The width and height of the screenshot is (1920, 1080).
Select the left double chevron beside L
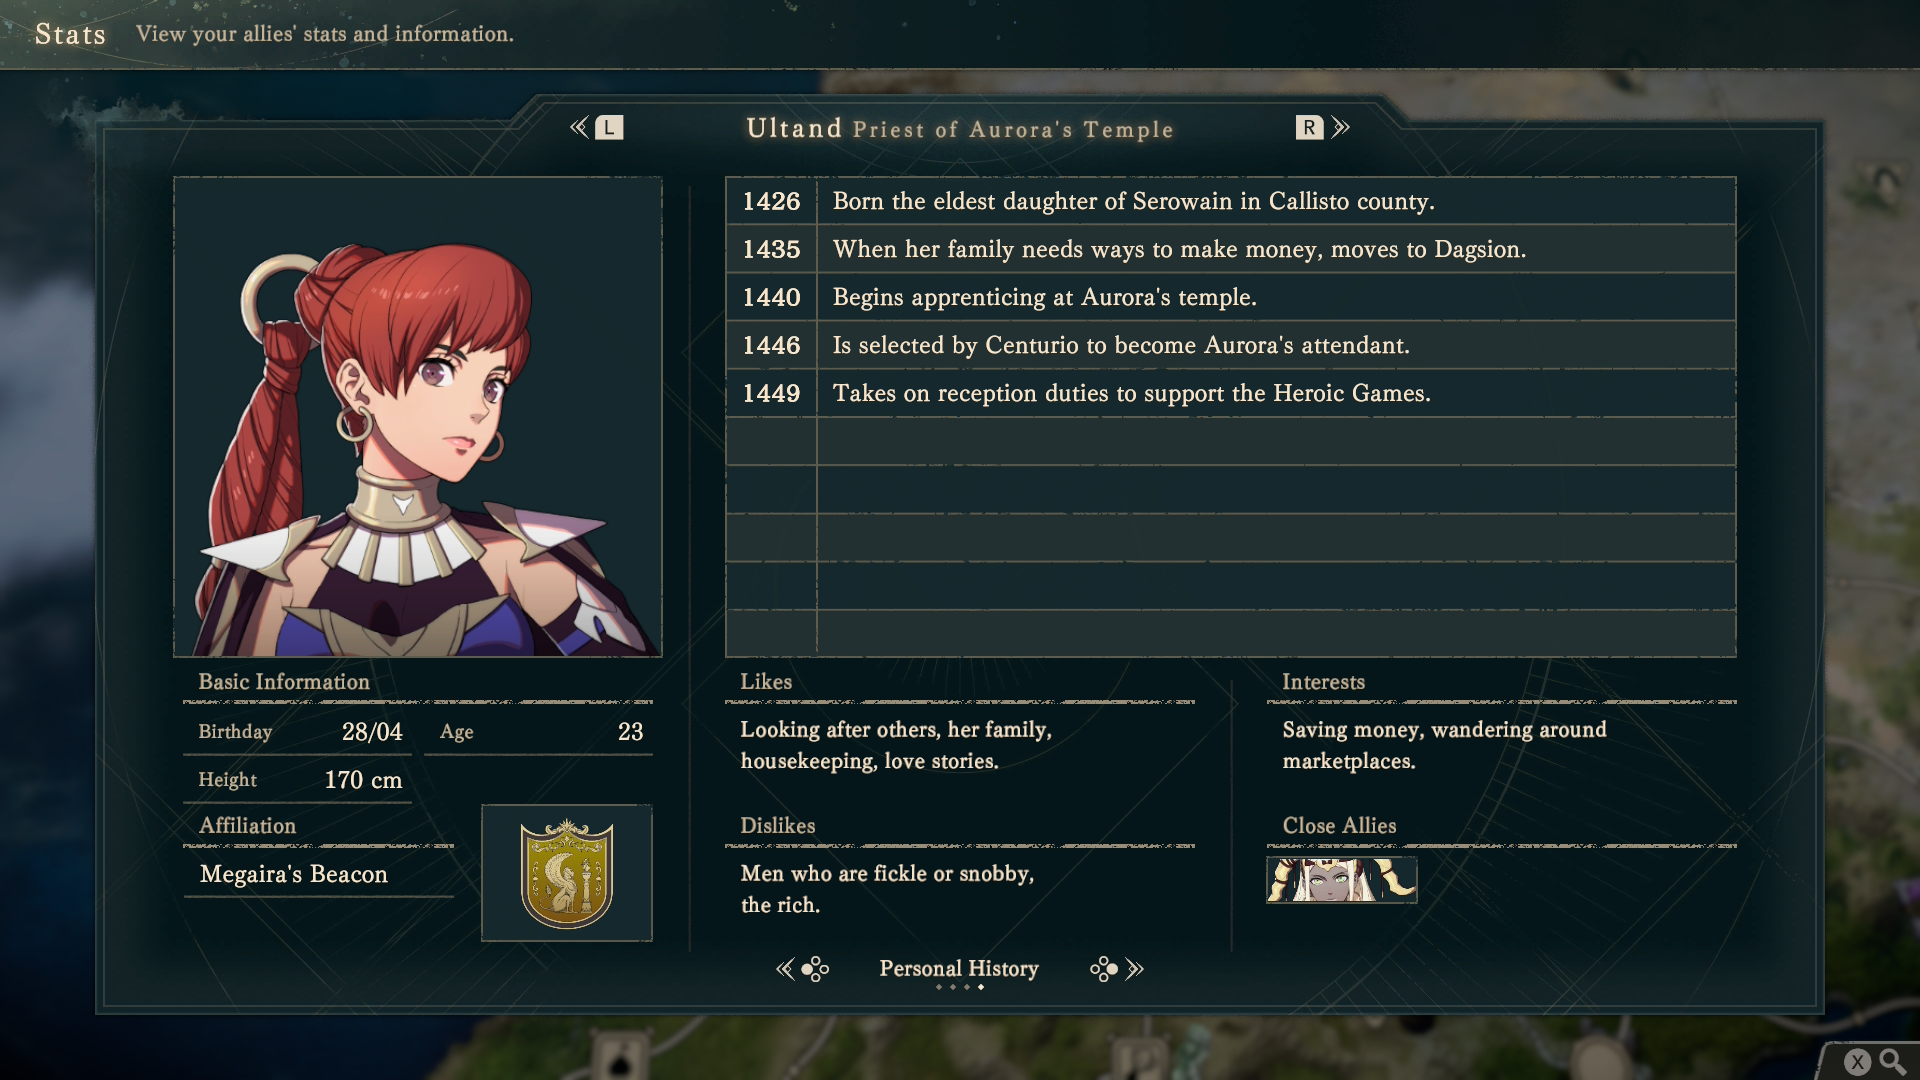[579, 128]
